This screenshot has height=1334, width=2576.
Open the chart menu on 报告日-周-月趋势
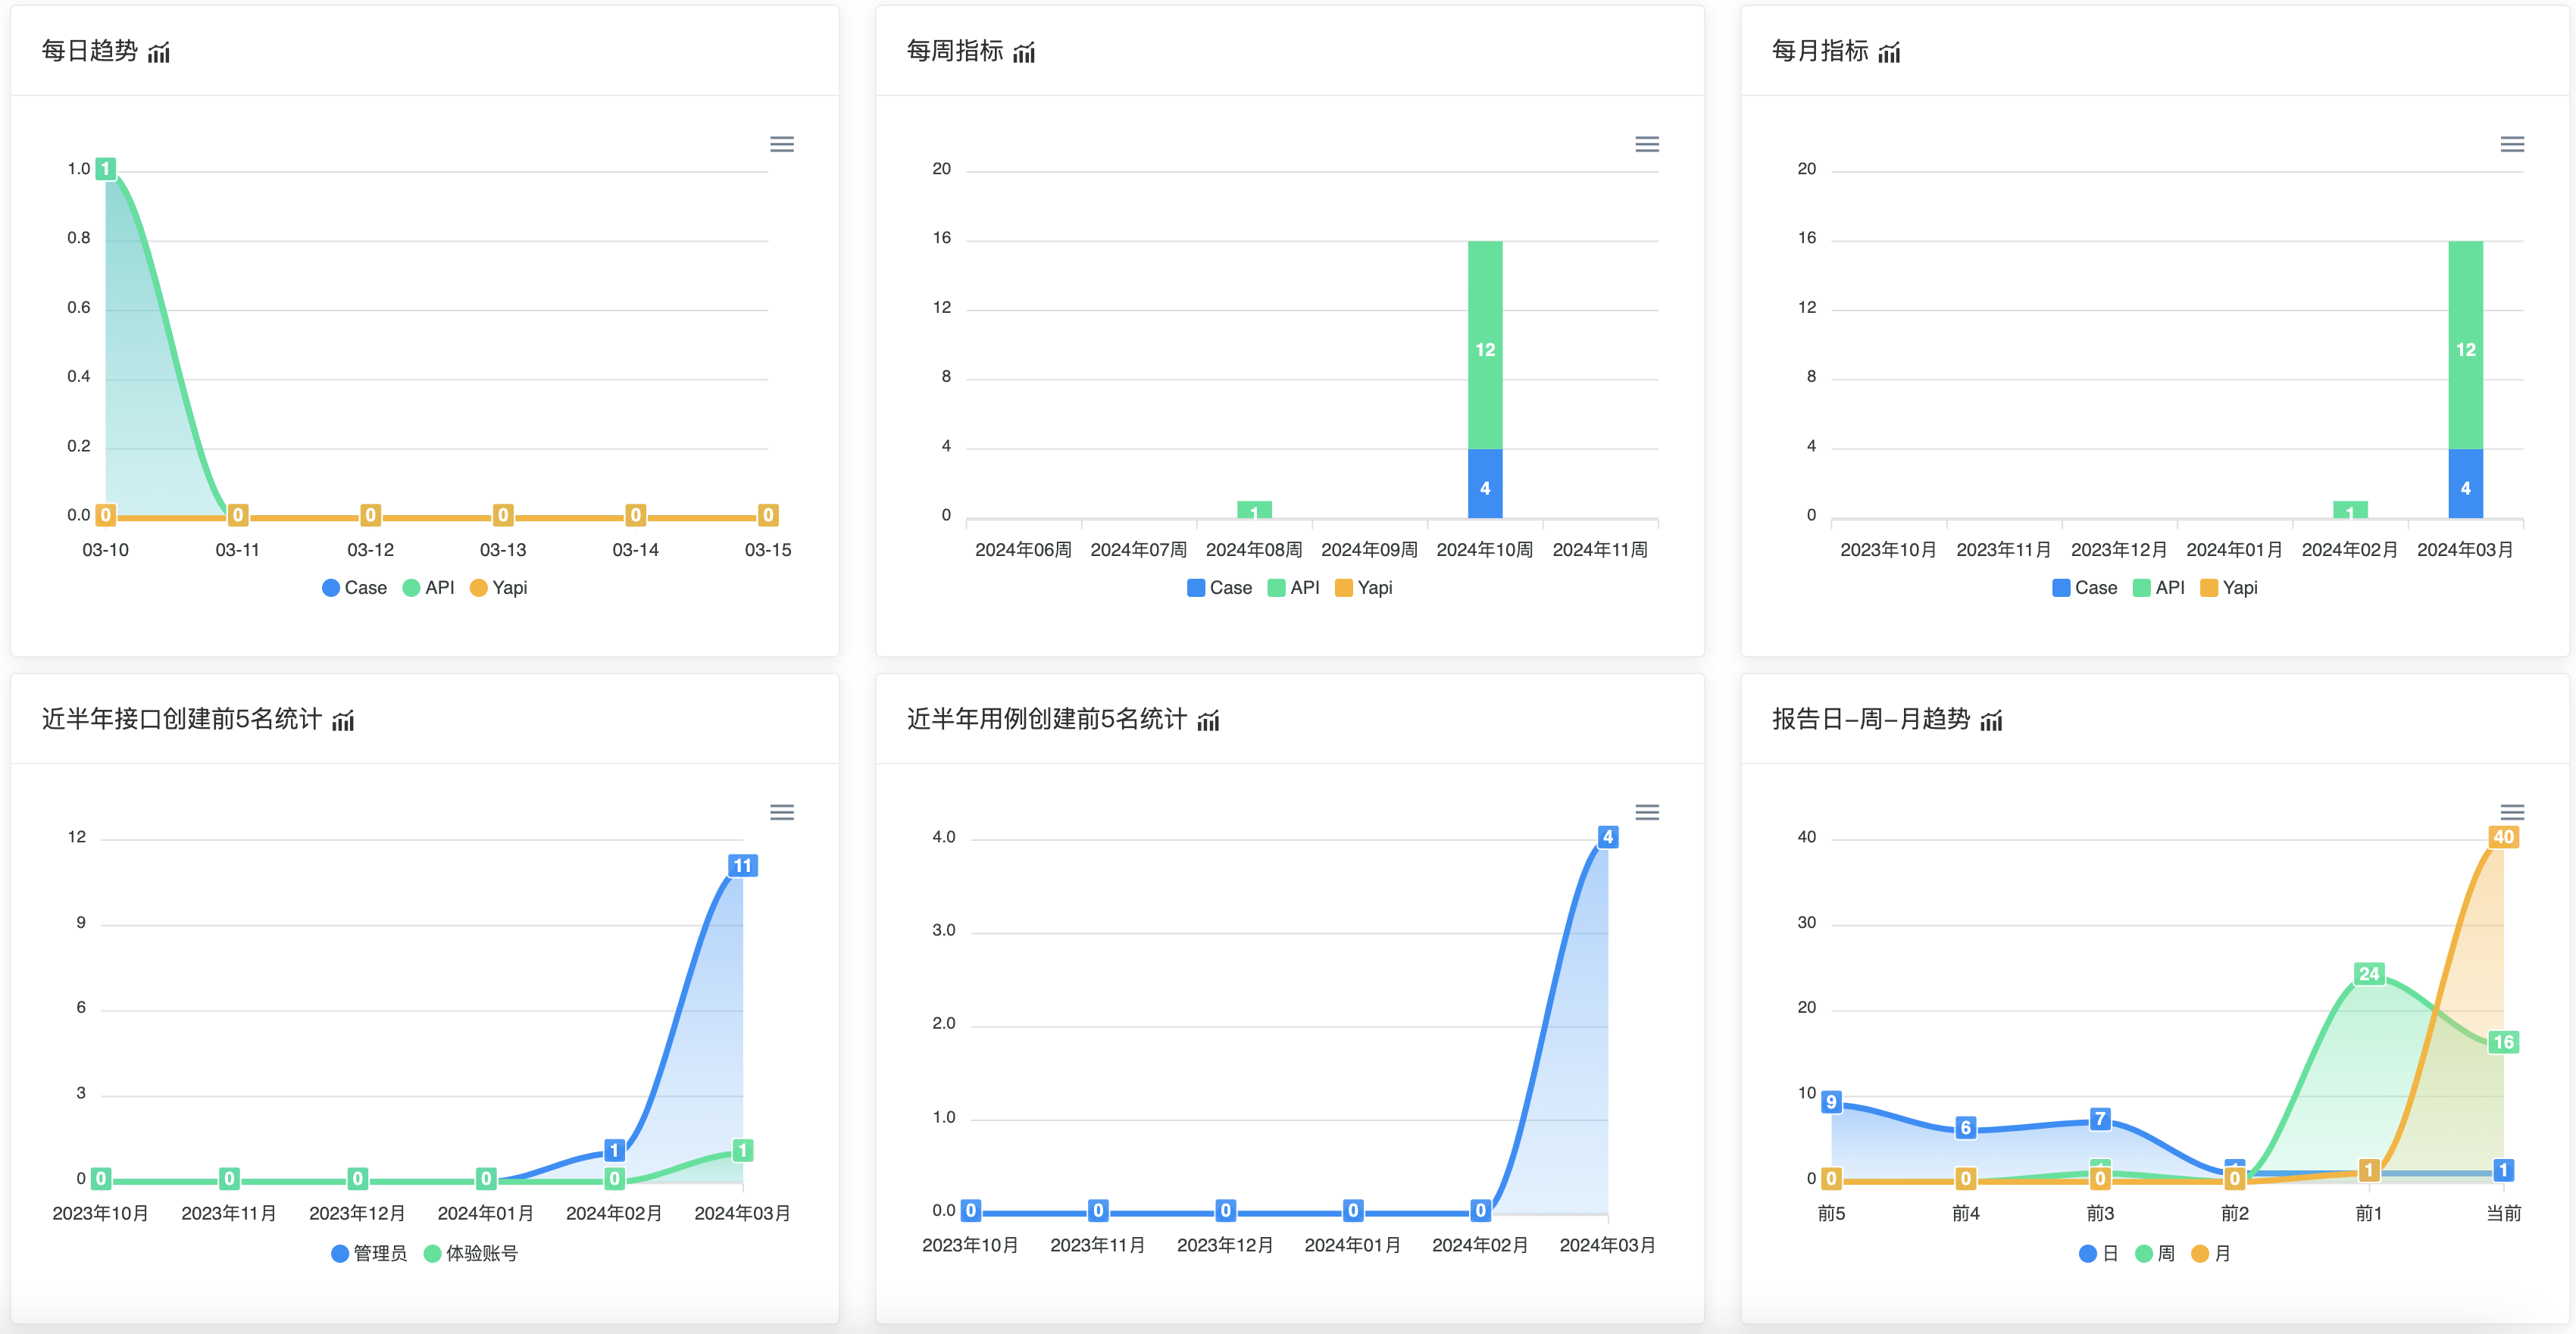(2512, 812)
